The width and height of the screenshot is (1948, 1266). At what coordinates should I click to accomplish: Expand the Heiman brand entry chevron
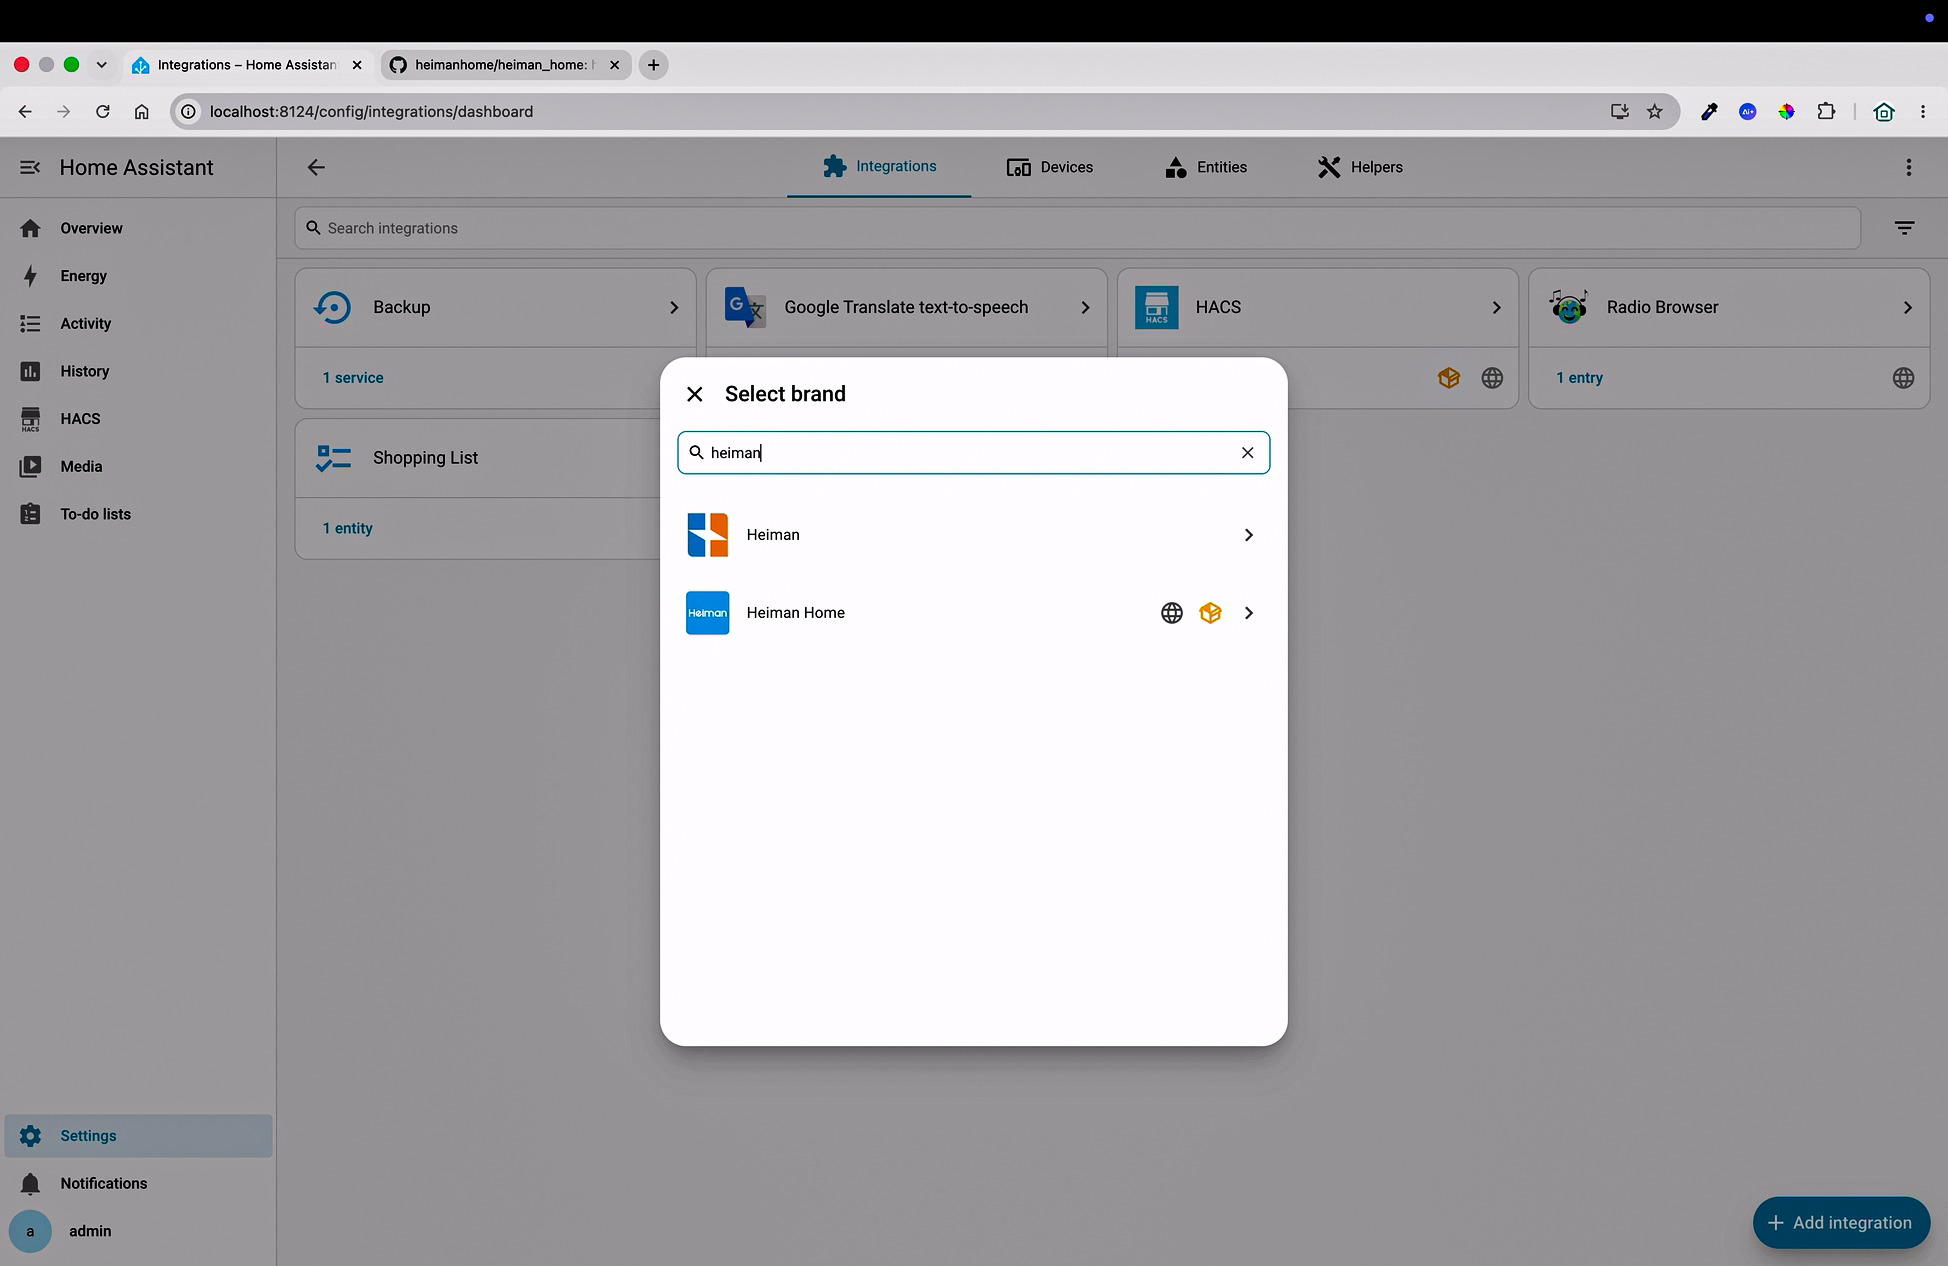[x=1248, y=535]
